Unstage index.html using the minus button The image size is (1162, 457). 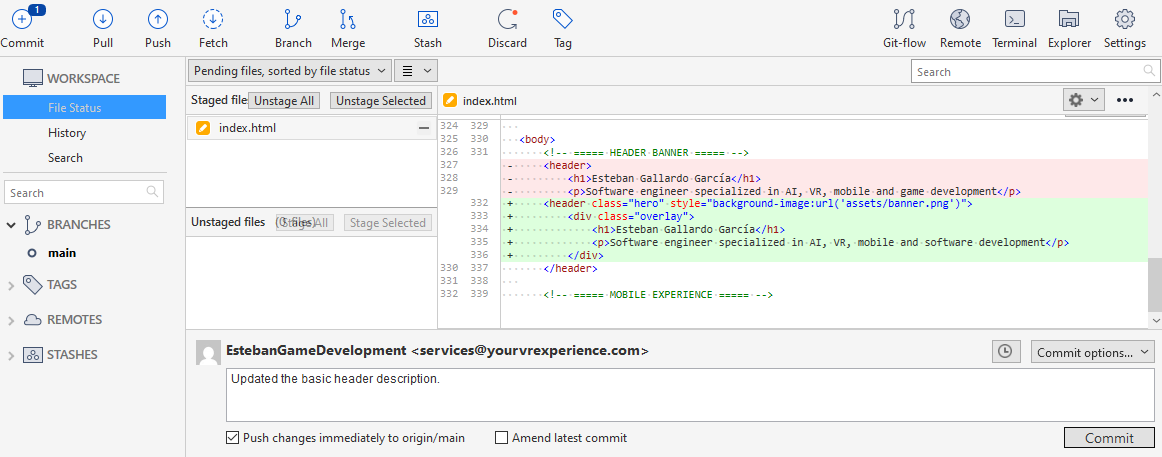coord(424,128)
